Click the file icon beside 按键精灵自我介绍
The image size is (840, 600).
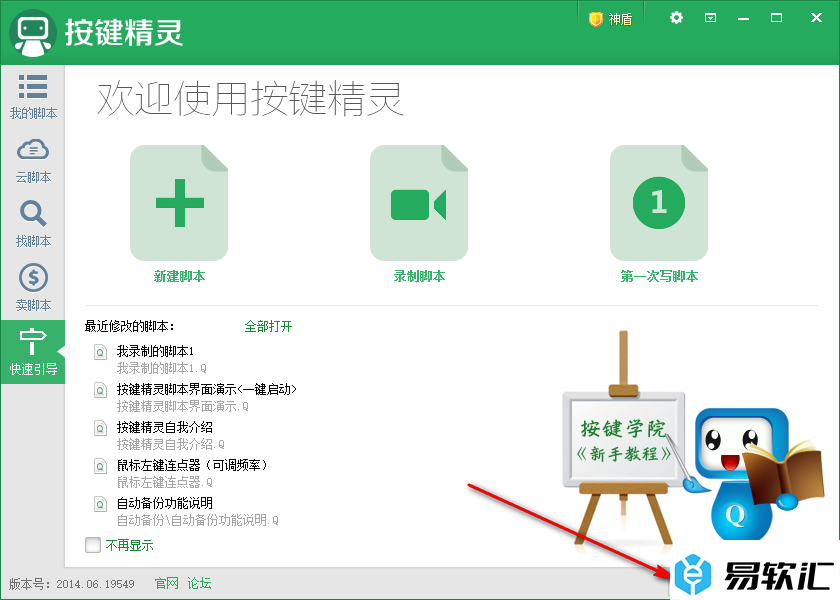(100, 429)
